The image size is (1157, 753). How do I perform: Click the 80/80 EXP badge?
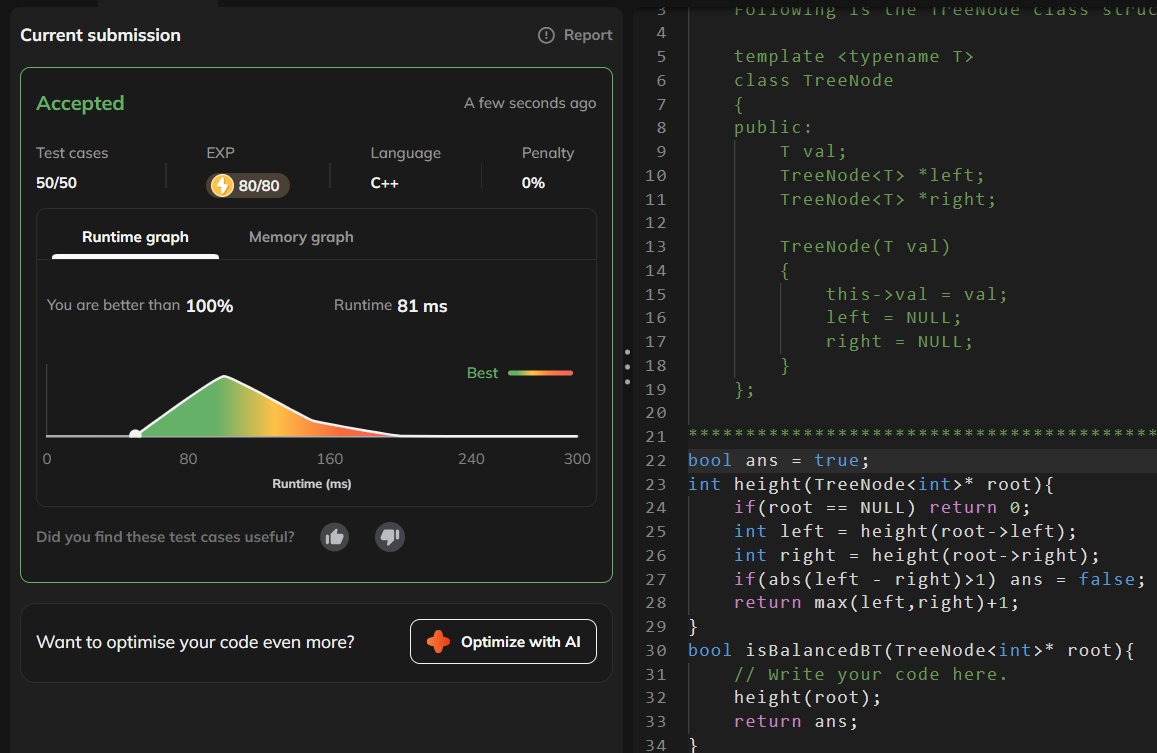coord(247,185)
